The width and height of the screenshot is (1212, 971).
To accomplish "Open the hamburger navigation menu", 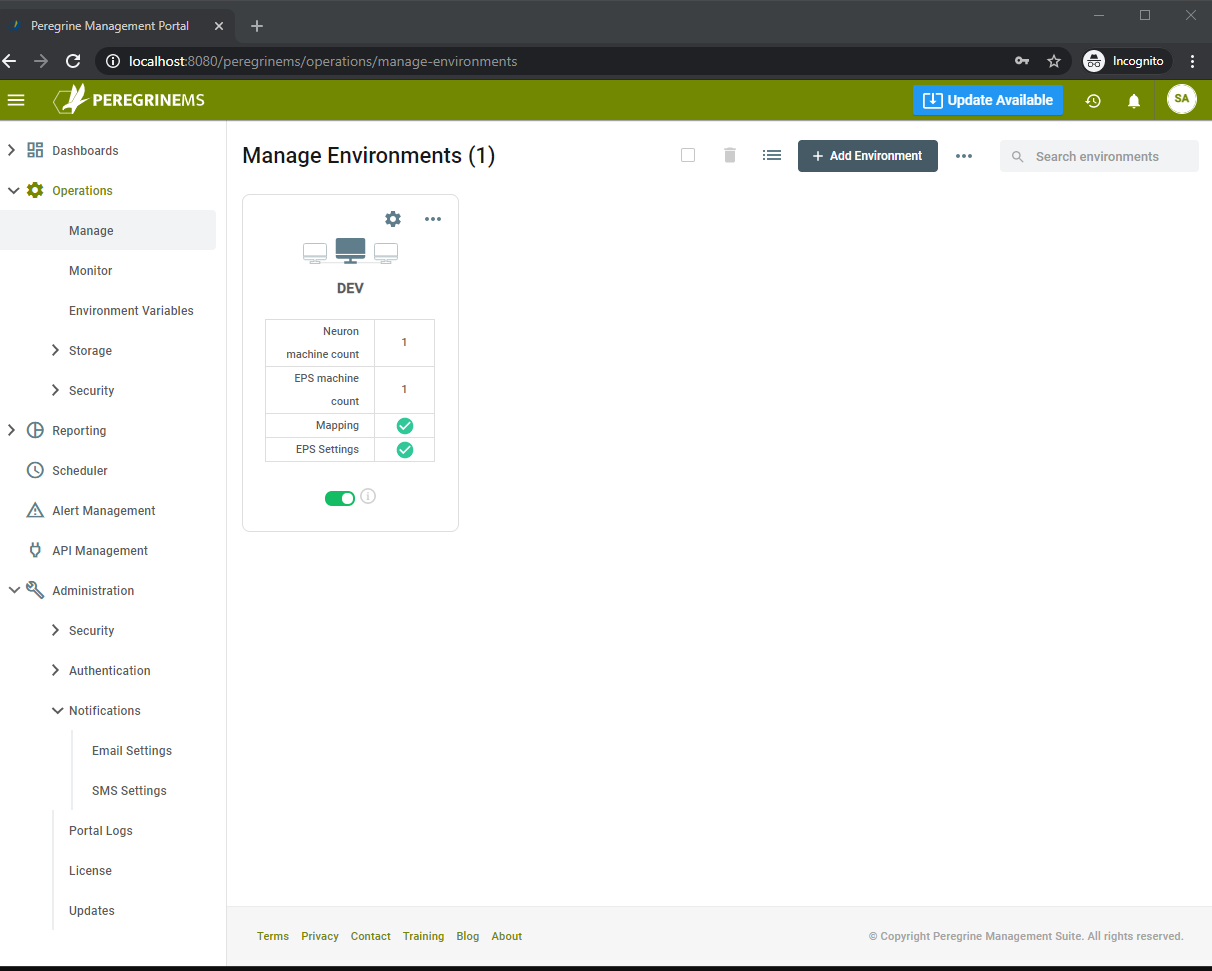I will coord(16,100).
